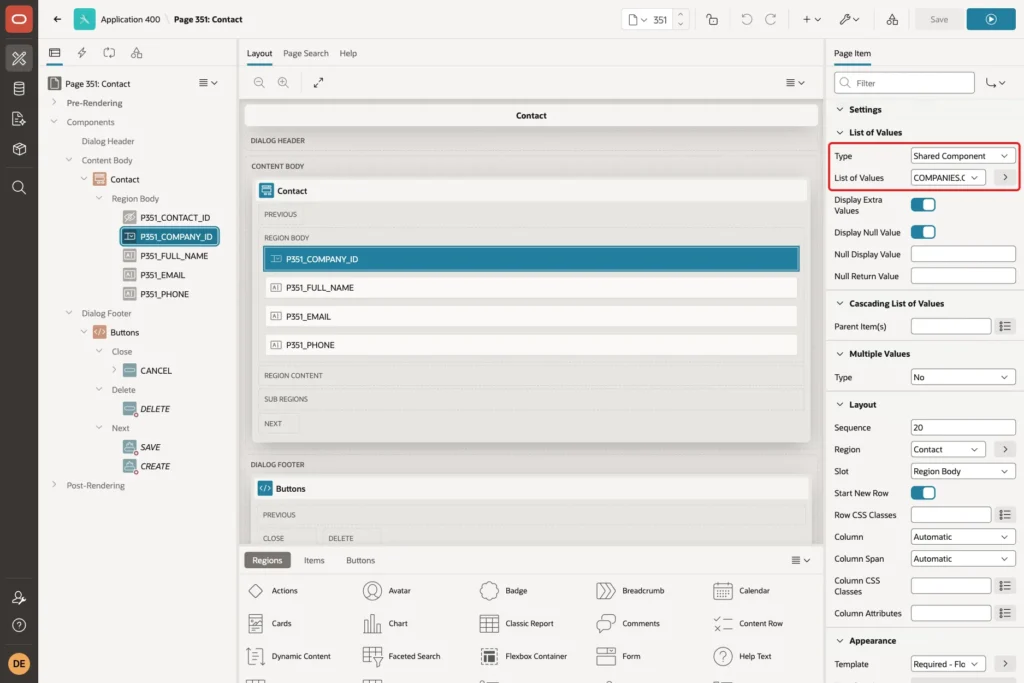Select P351_EMAIL item in layout
The width and height of the screenshot is (1024, 683).
click(531, 316)
